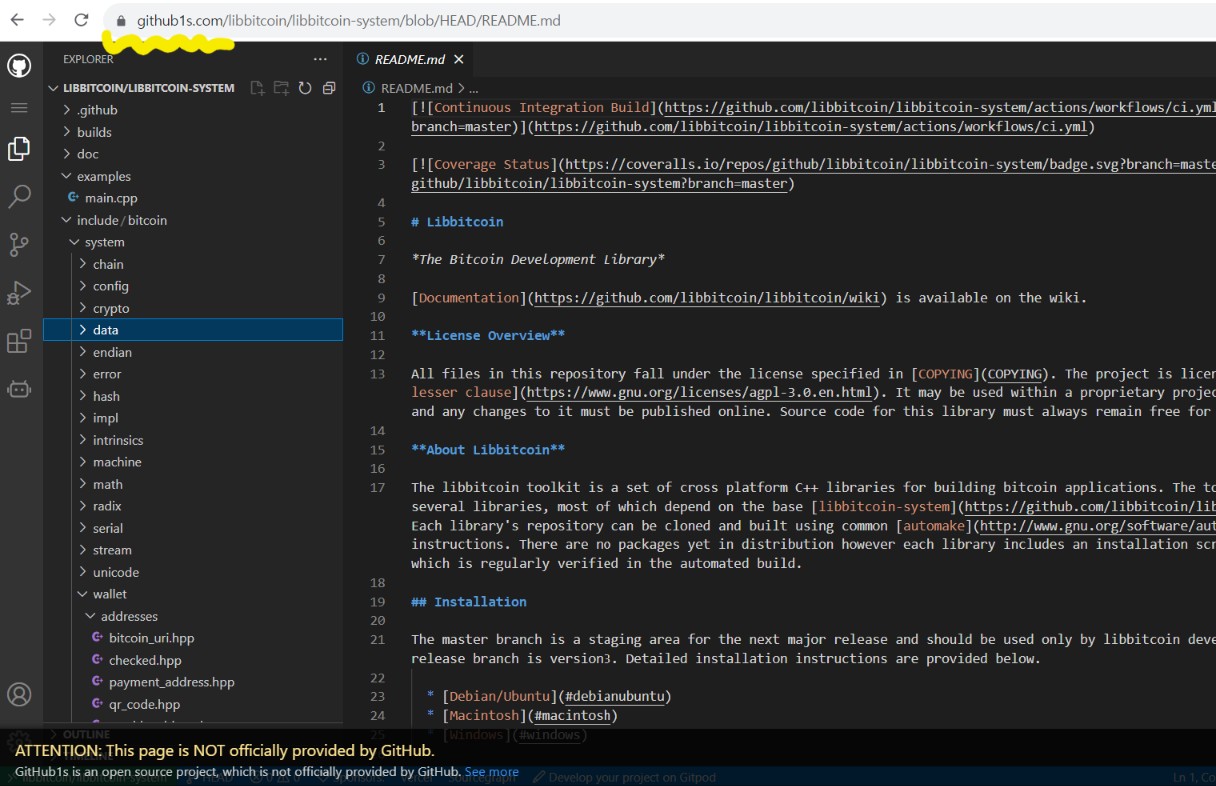
Task: Expand the impl folder
Action: (106, 418)
